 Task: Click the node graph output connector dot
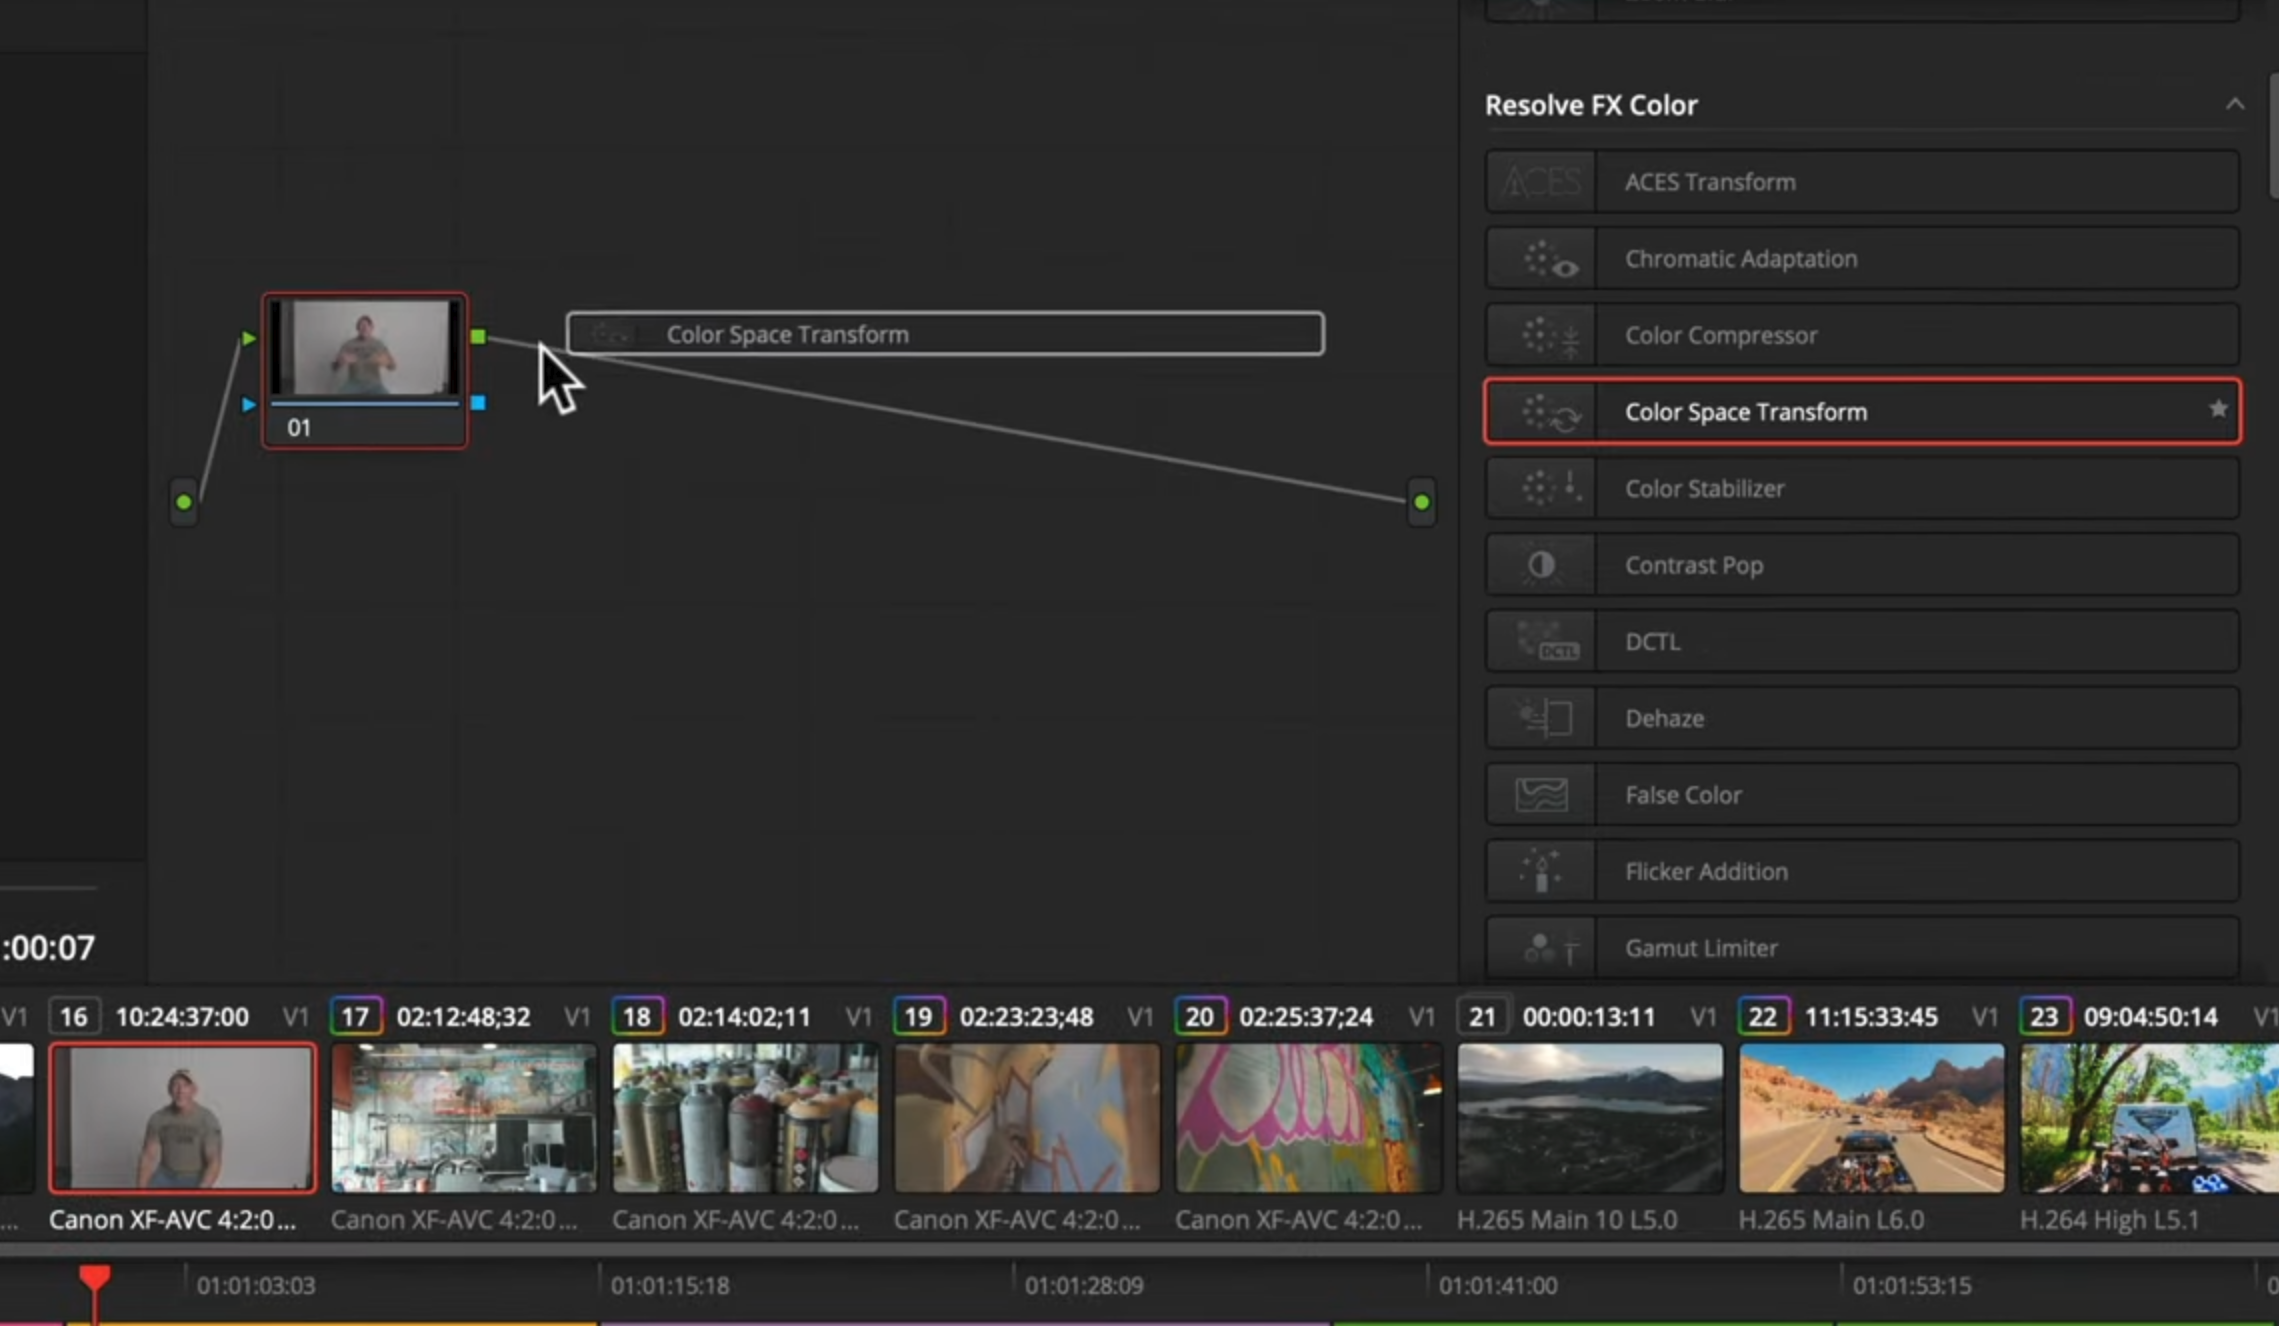click(1421, 502)
